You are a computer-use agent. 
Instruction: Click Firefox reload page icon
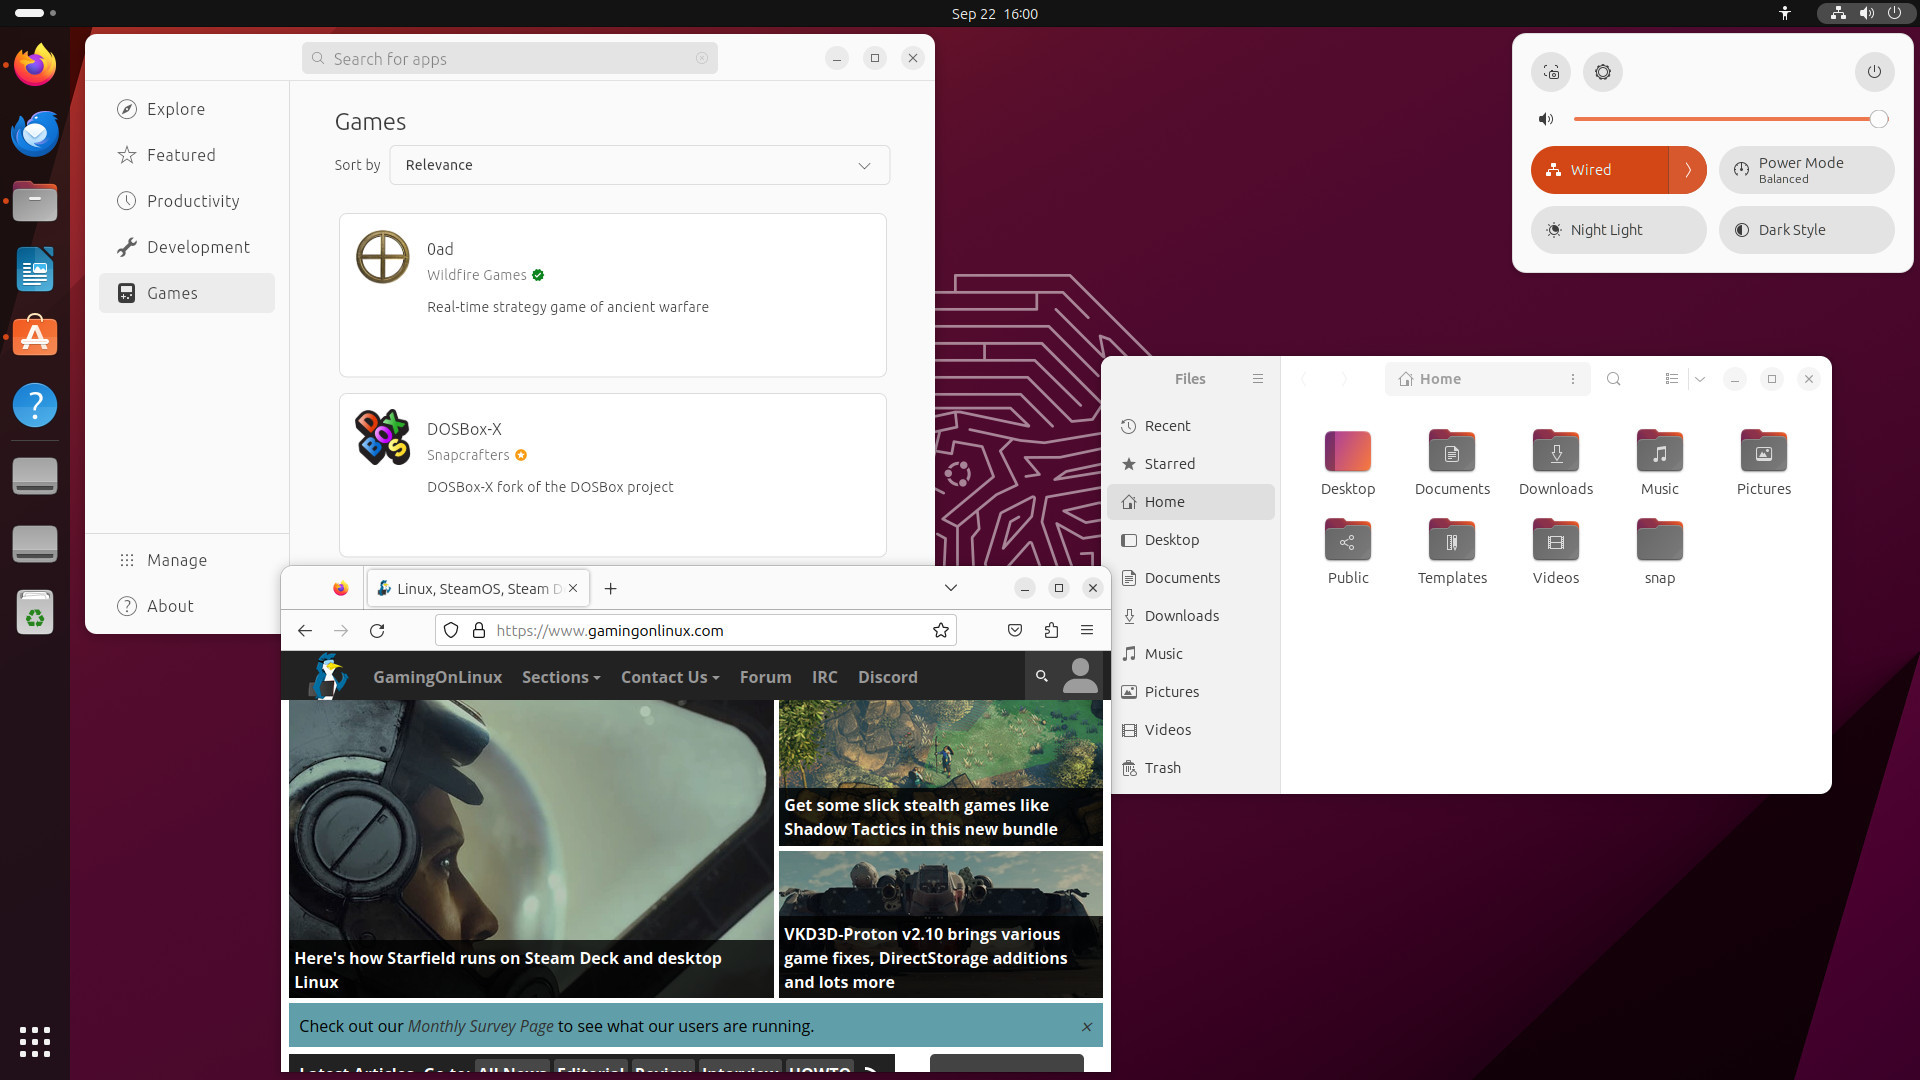pos(377,631)
